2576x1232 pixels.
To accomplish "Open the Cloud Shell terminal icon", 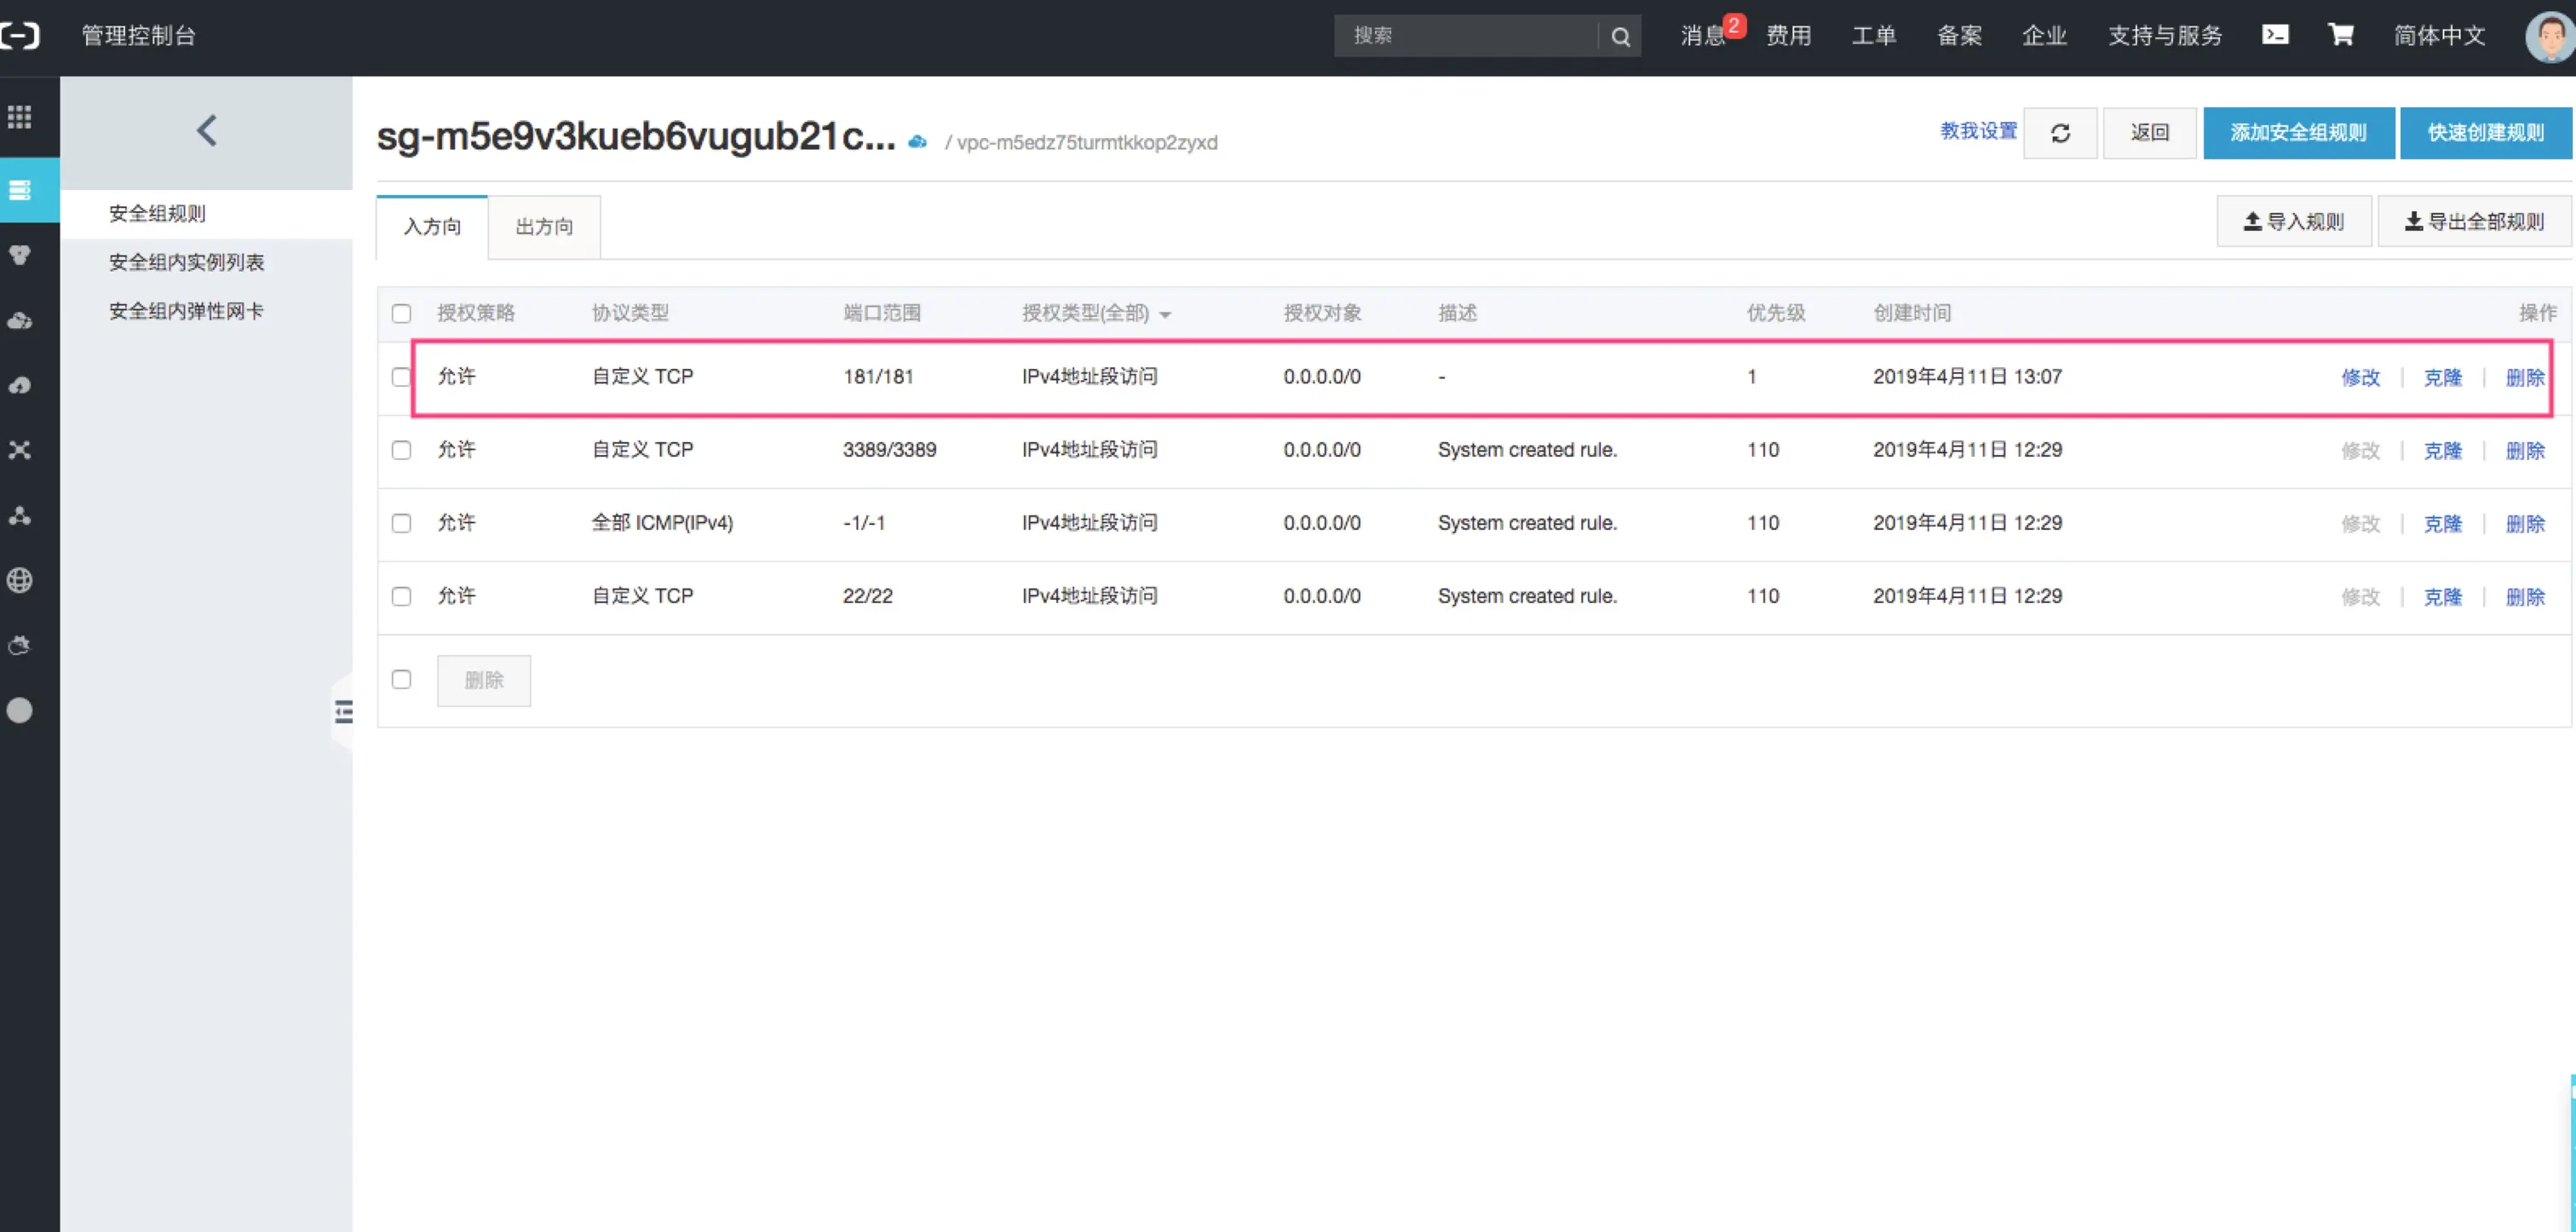I will 2275,35.
